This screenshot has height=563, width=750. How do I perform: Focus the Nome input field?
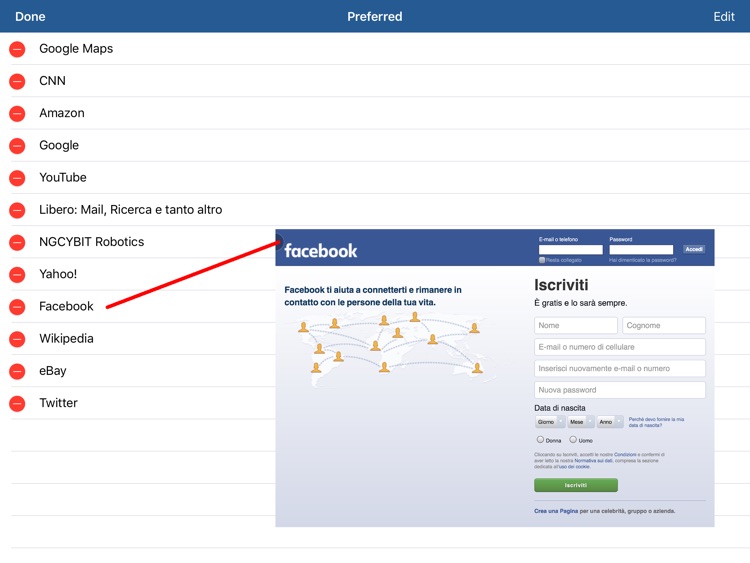coord(575,325)
